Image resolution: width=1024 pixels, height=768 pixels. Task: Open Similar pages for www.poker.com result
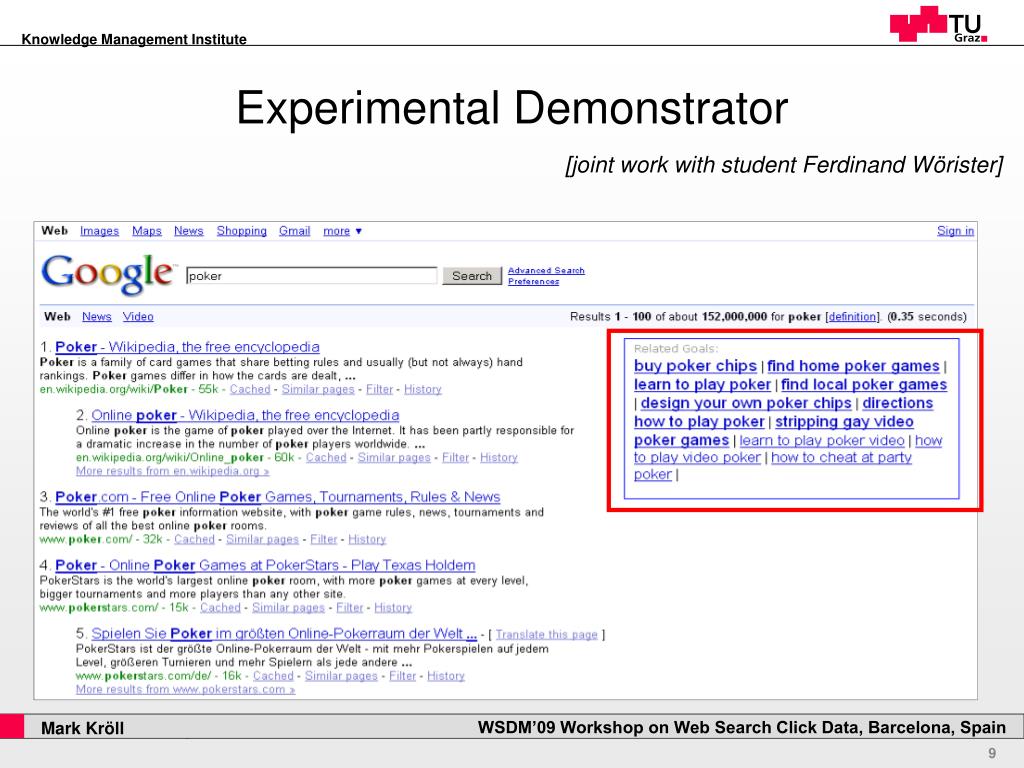tap(262, 539)
